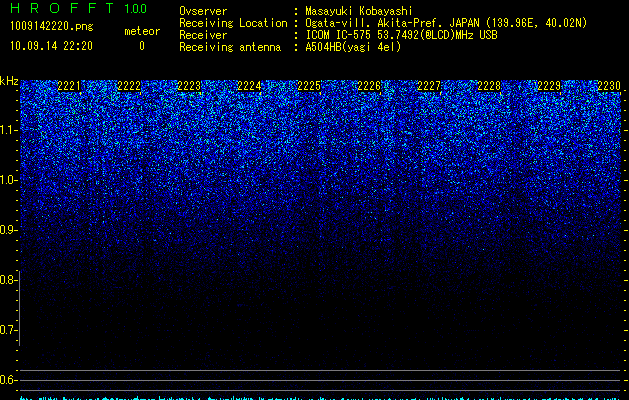
Task: Select the filename 1009142220.png
Action: (52, 27)
